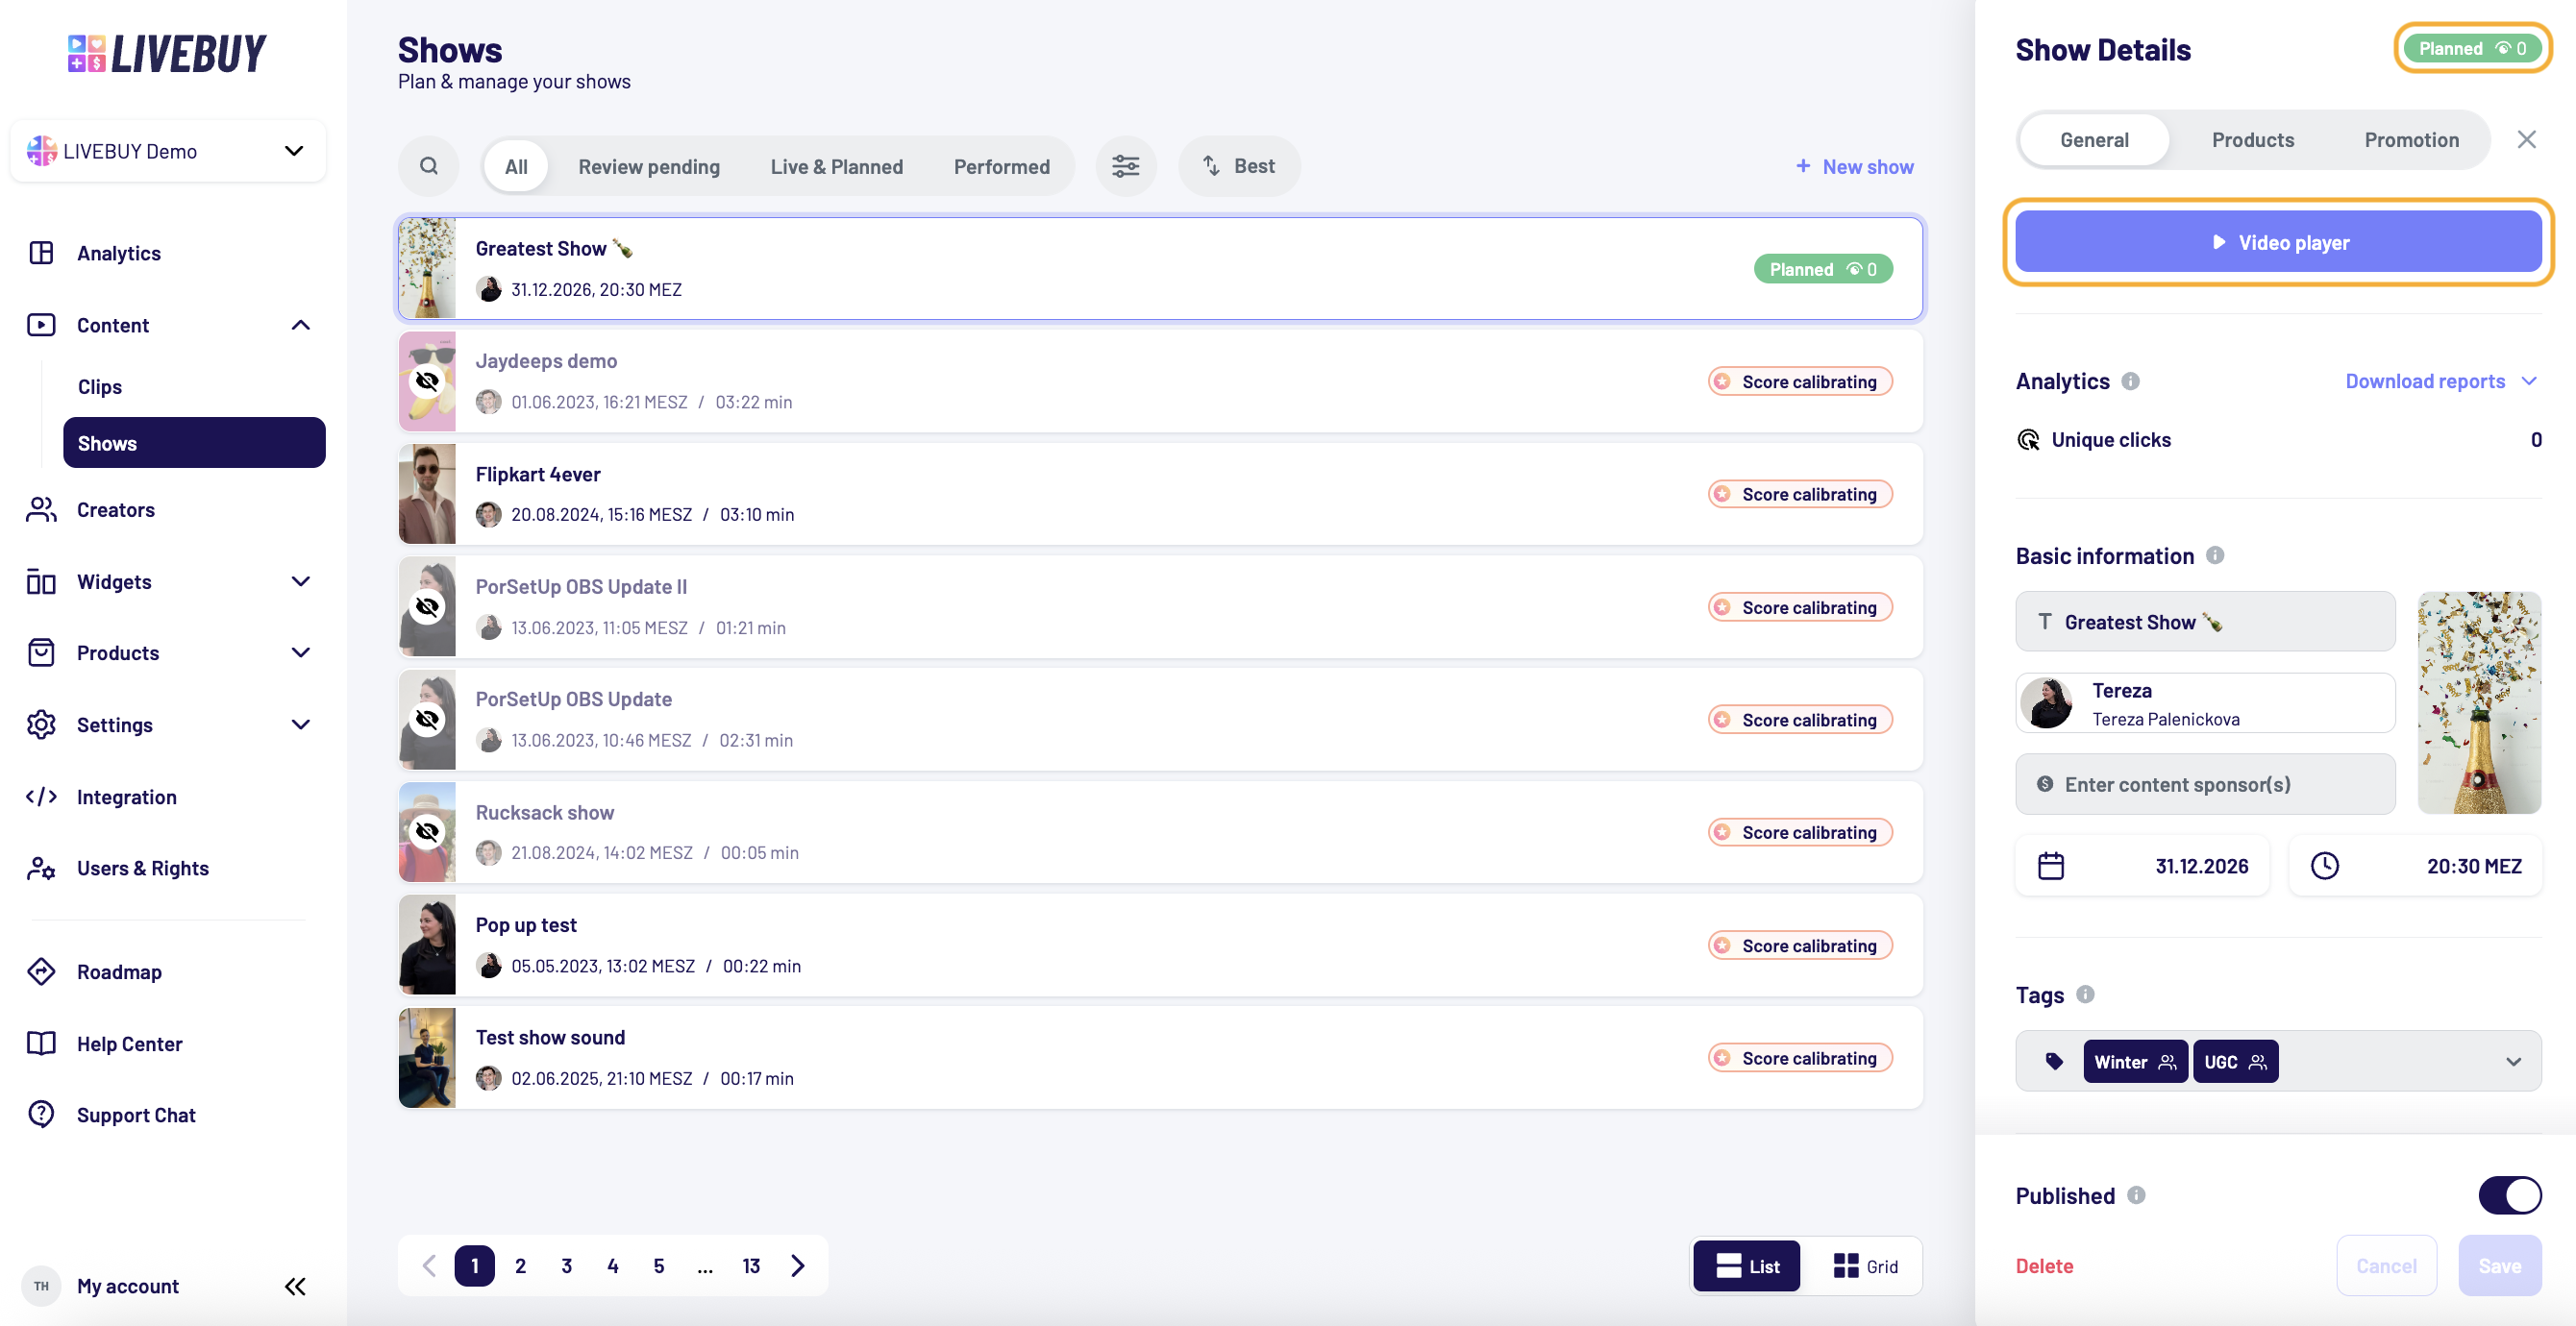Screen dimensions: 2576x1326
Task: Open the search icon in Shows toolbar
Action: [428, 166]
